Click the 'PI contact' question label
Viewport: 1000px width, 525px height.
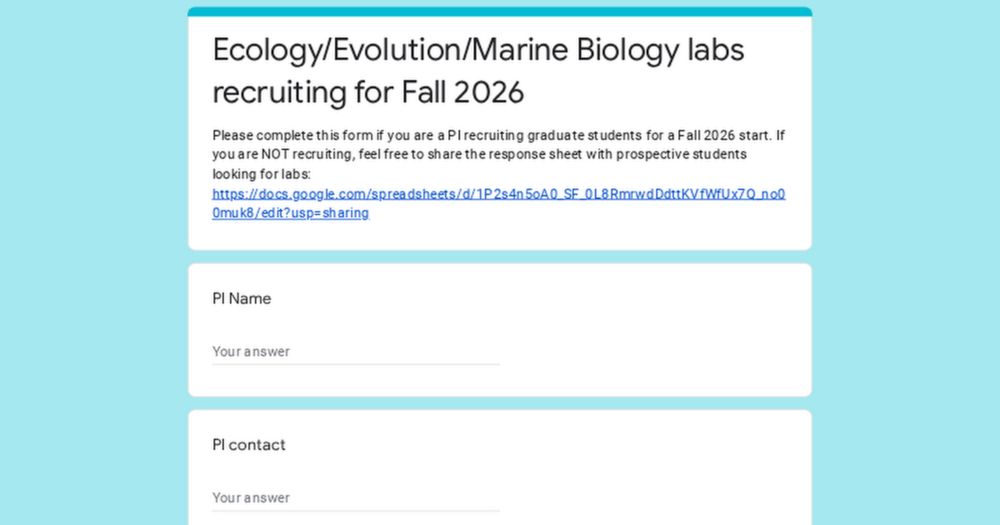tap(249, 445)
